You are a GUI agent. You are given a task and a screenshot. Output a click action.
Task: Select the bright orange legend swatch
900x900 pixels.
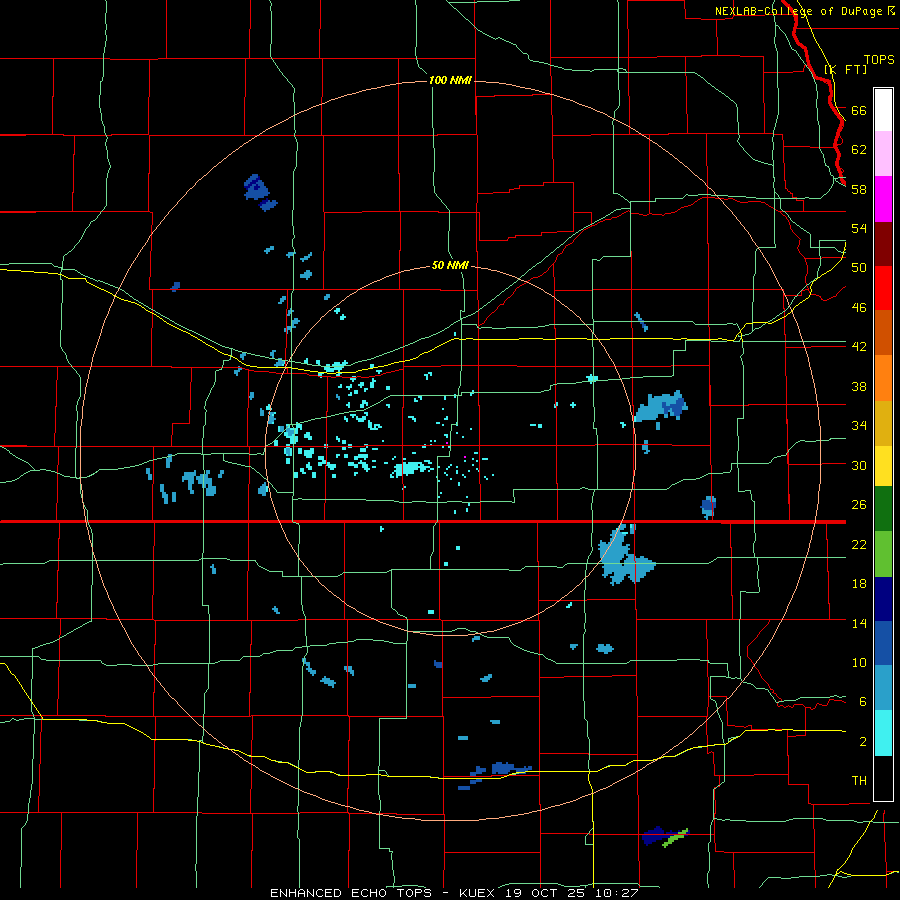pyautogui.click(x=883, y=378)
